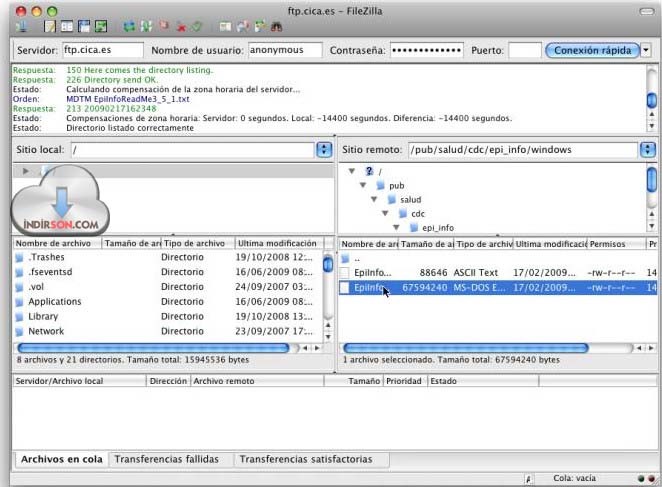Toggle the remote directory tree view
Screen dimensions: 662x487
(x=84, y=27)
